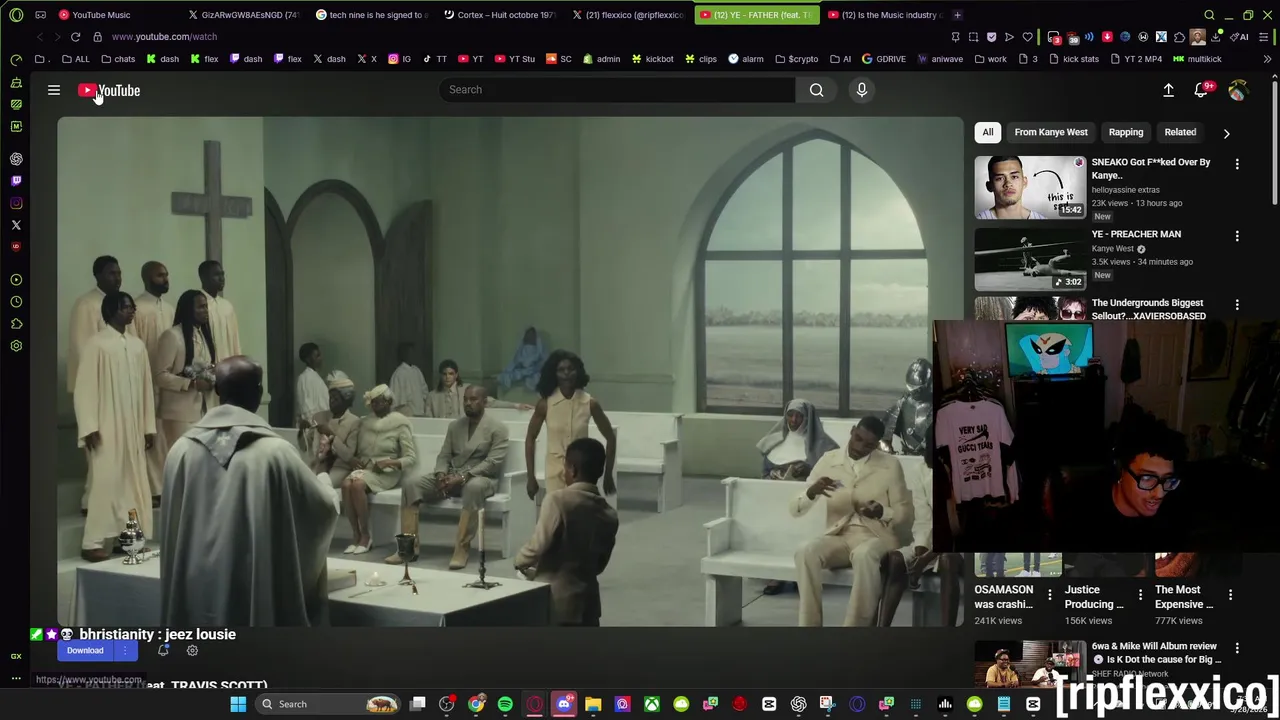The image size is (1280, 720).
Task: Open the Download button's options arrow
Action: click(x=125, y=651)
